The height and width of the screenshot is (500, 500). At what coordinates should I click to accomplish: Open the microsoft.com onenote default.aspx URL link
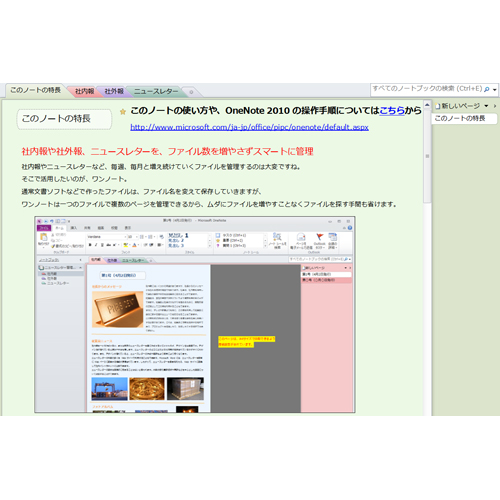(249, 127)
